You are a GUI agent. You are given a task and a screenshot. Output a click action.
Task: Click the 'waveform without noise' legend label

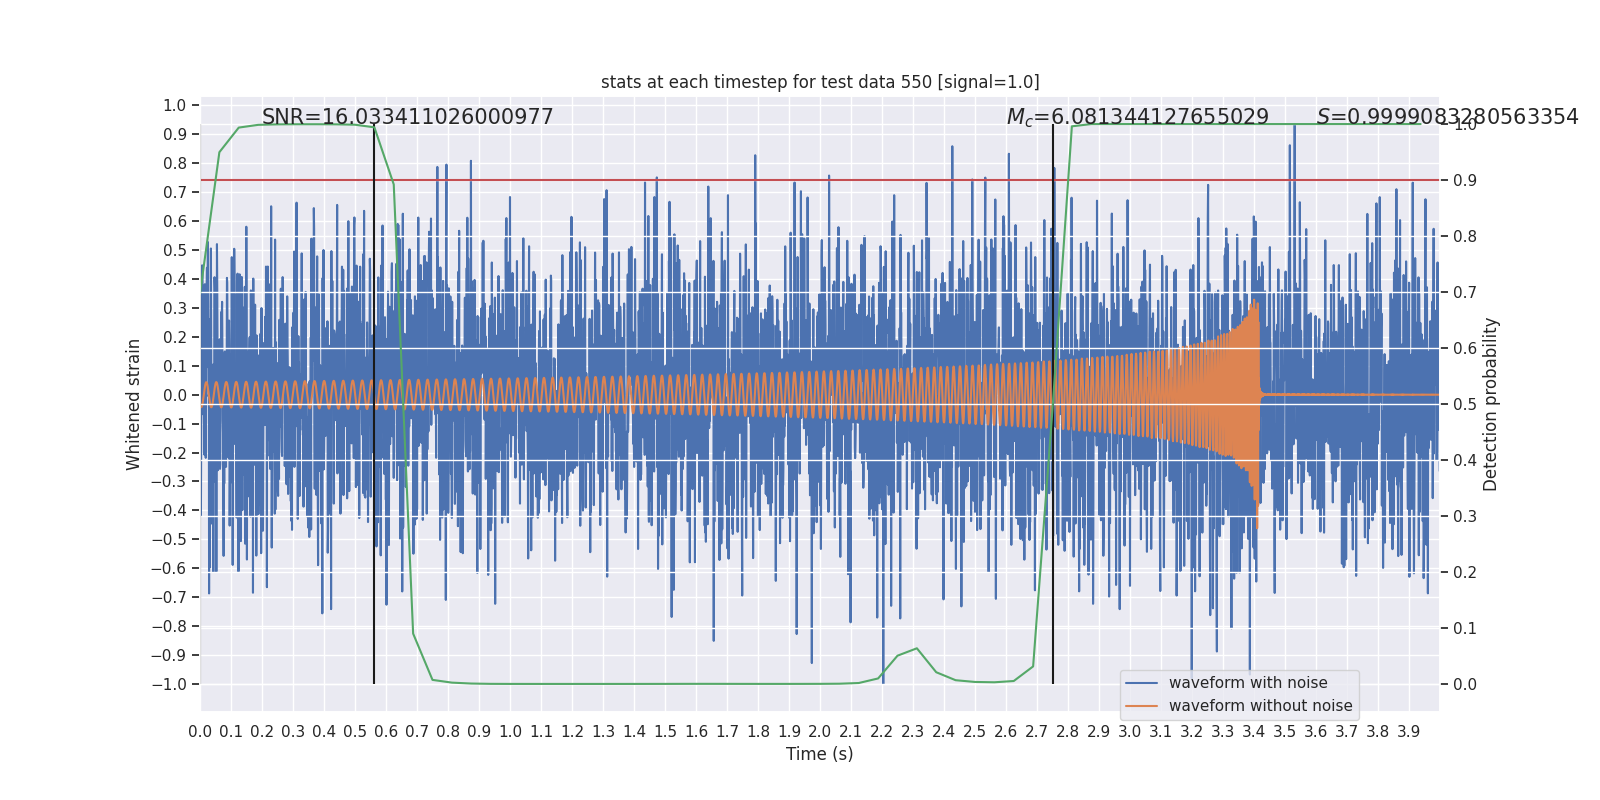click(1260, 706)
